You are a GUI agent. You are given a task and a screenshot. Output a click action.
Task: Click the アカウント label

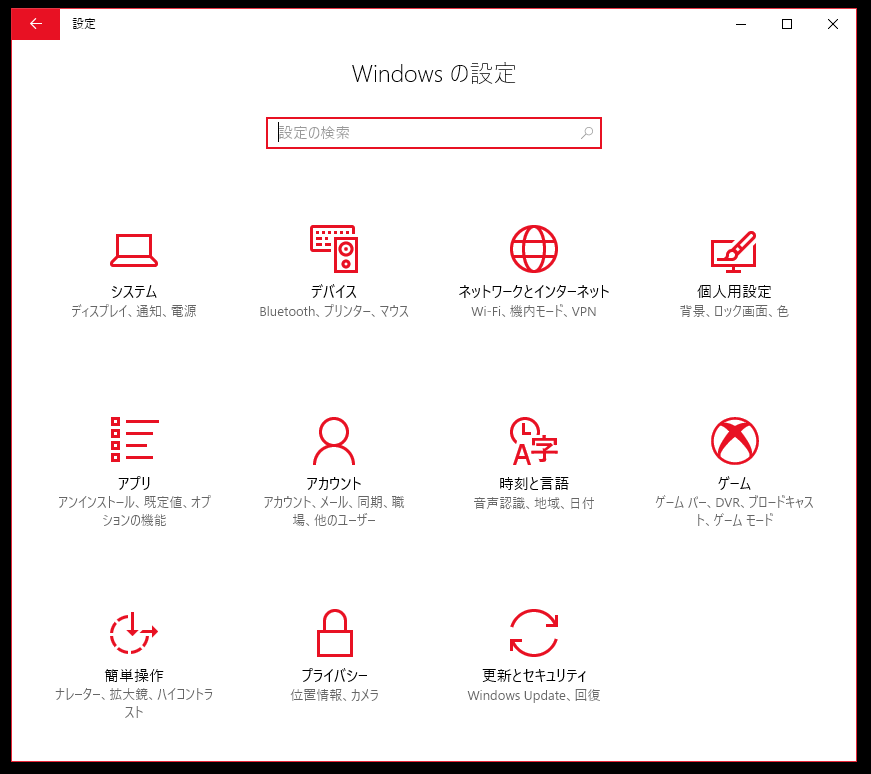[x=334, y=483]
